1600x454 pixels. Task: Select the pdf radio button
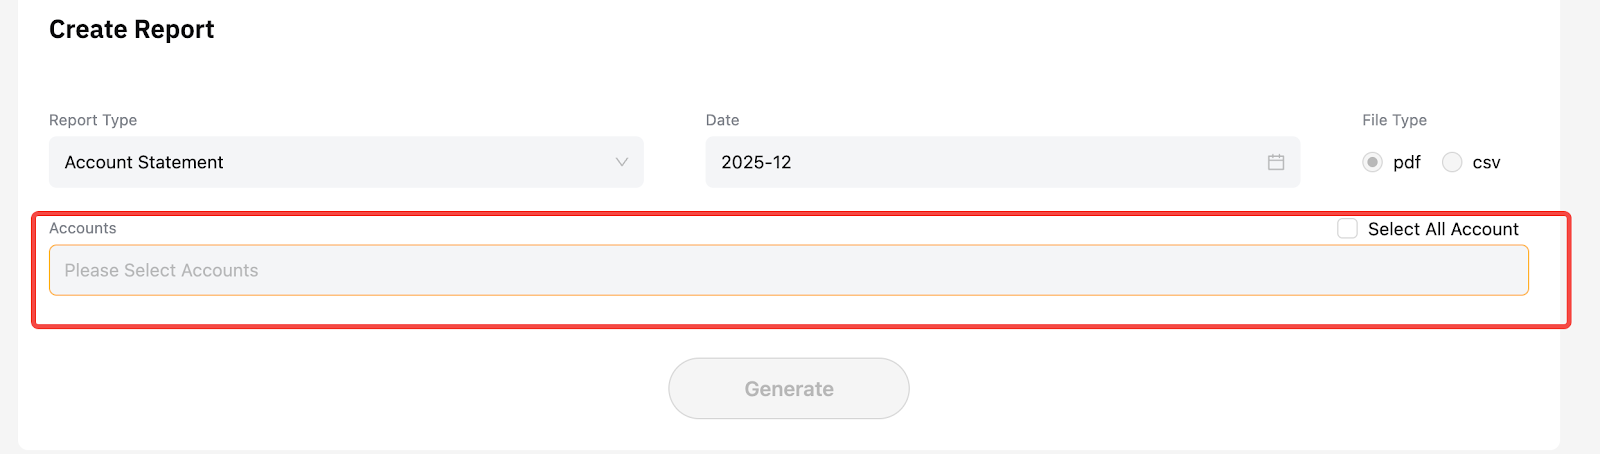(1372, 162)
